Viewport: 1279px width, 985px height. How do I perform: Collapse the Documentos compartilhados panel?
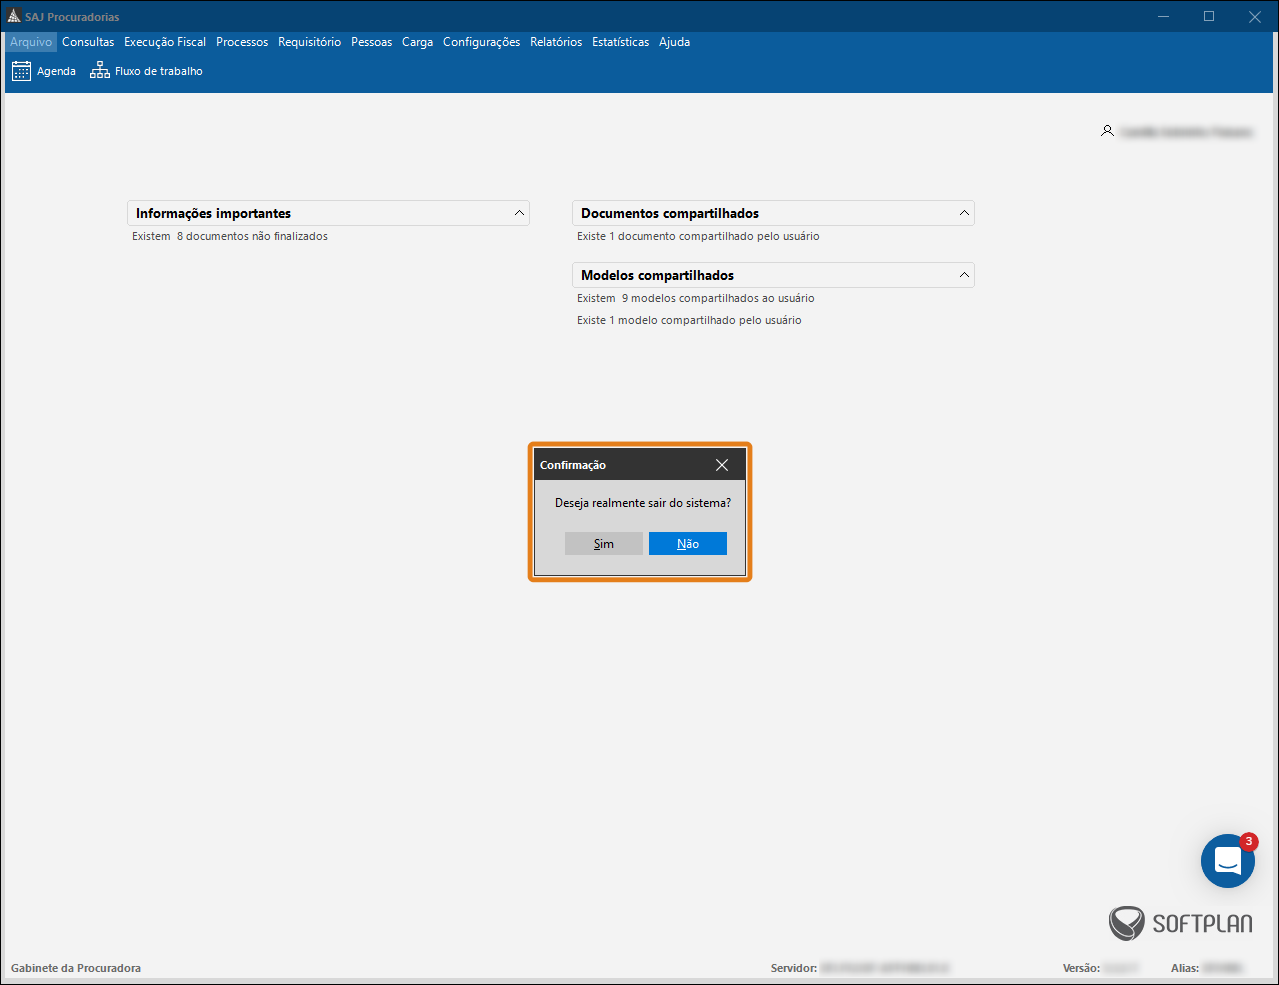coord(964,213)
